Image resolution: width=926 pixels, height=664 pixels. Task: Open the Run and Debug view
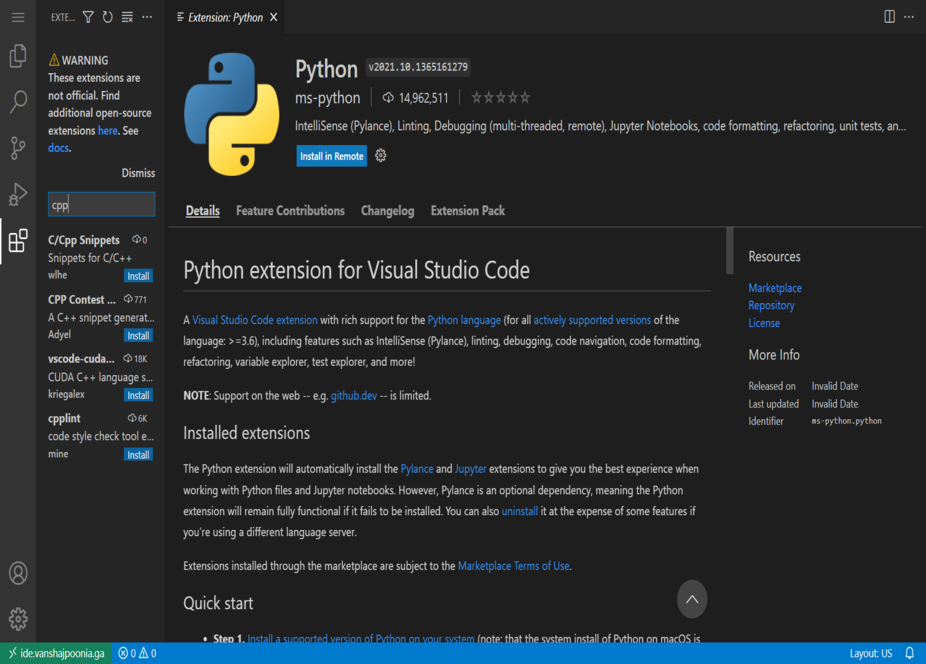(x=18, y=194)
